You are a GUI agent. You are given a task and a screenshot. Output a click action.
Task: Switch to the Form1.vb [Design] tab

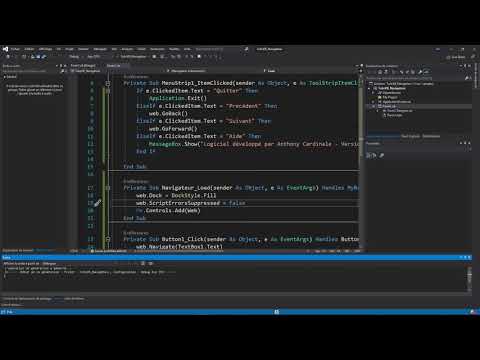coord(83,65)
